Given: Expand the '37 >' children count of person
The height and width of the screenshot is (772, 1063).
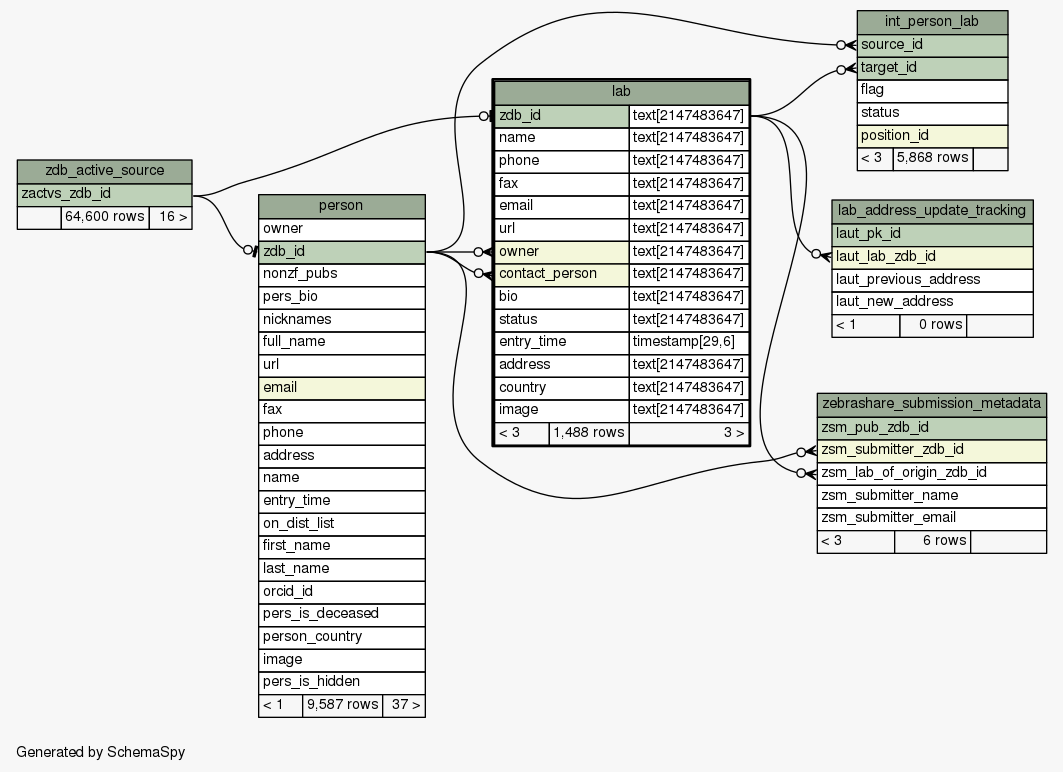Looking at the screenshot, I should pyautogui.click(x=403, y=705).
